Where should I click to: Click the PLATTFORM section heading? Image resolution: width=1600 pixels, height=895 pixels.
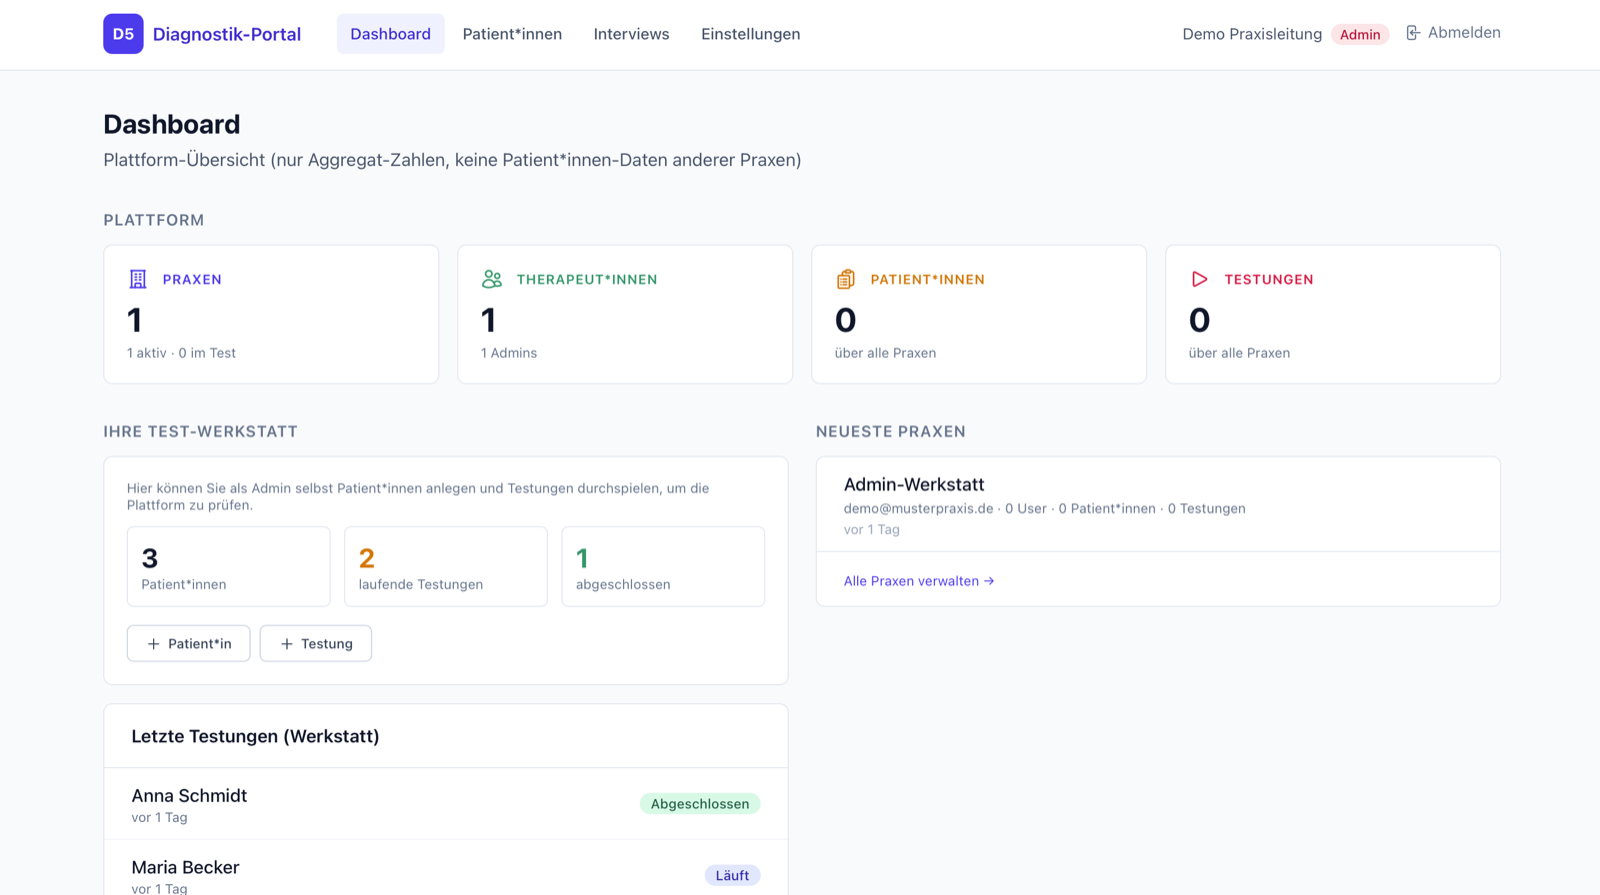click(154, 220)
